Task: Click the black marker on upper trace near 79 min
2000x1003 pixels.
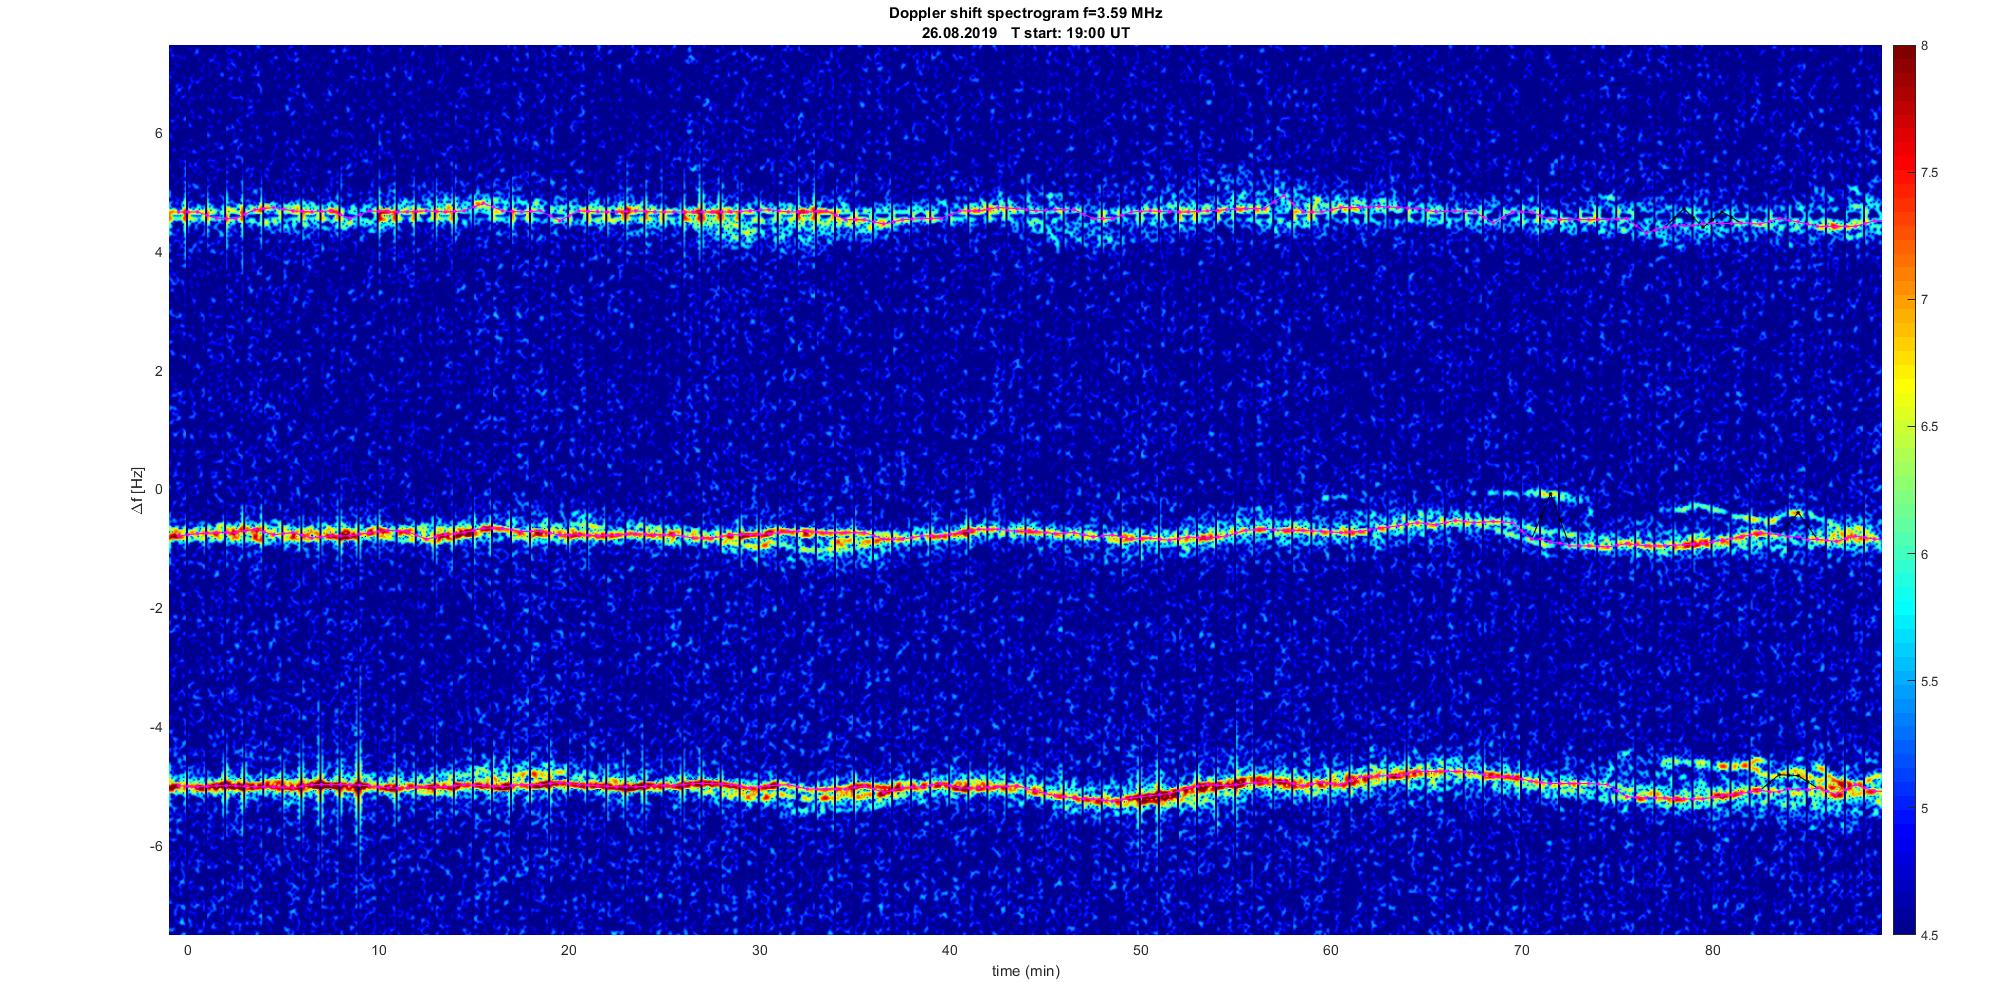Action: tap(1702, 216)
